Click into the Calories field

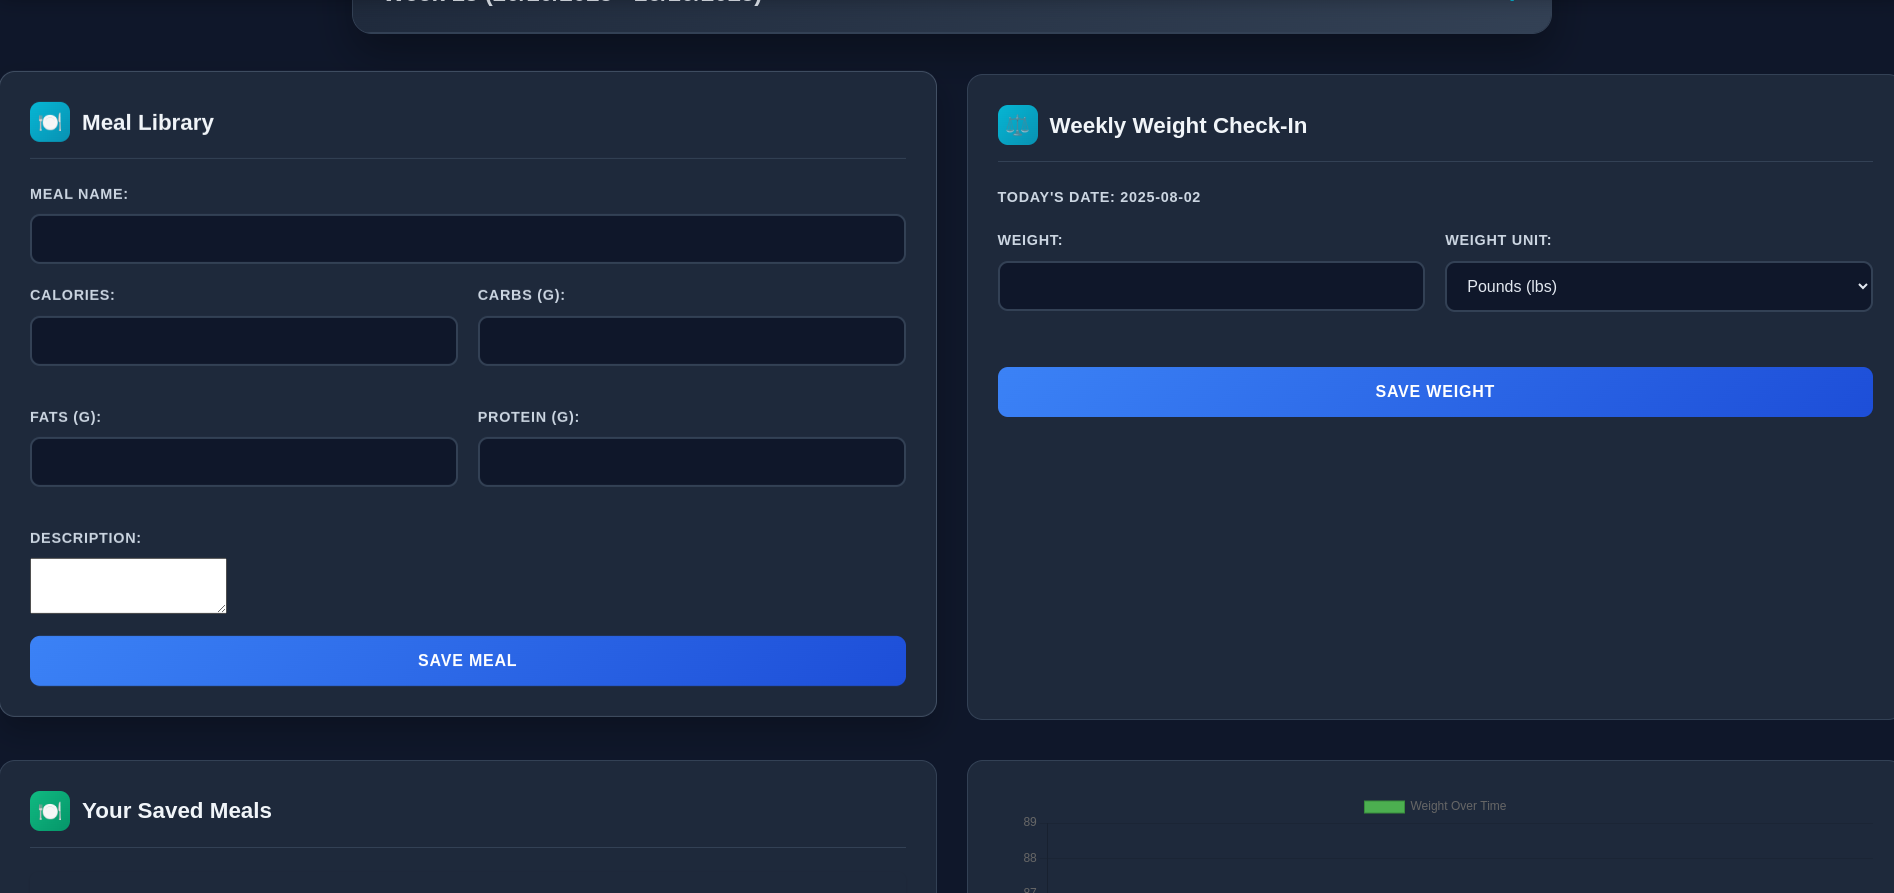point(243,341)
